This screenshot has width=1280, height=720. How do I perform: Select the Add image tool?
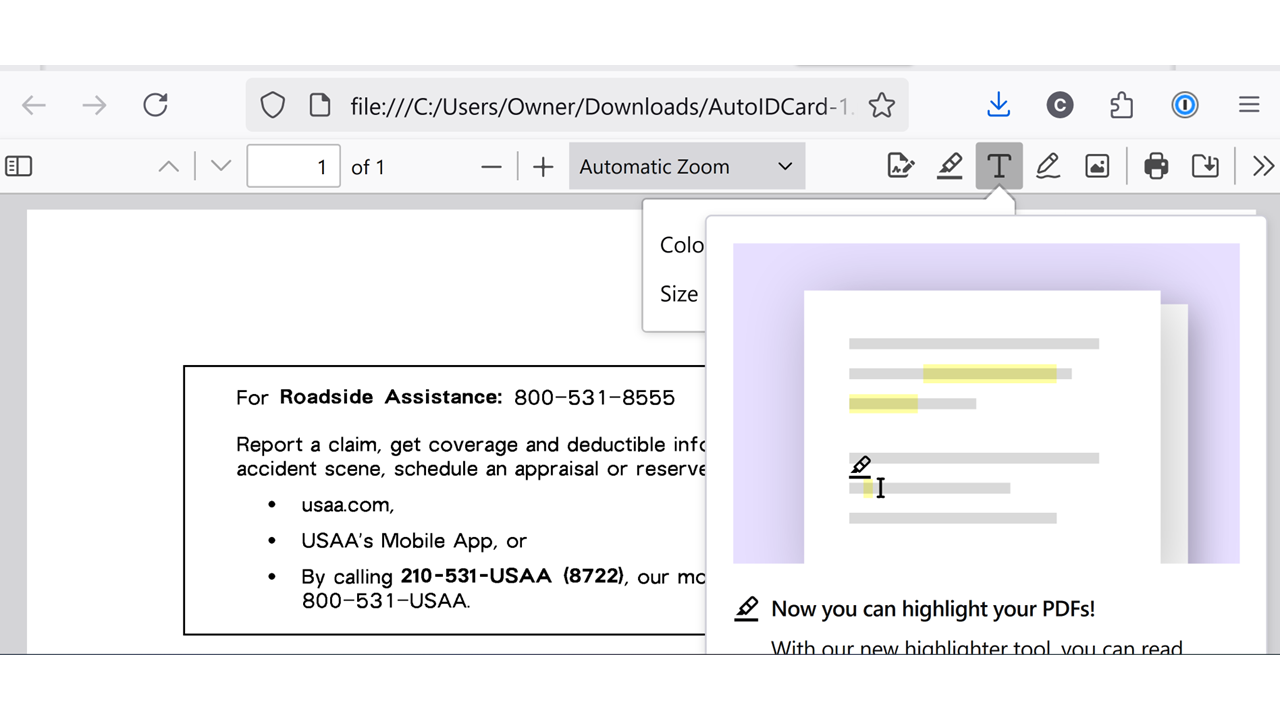tap(1097, 166)
